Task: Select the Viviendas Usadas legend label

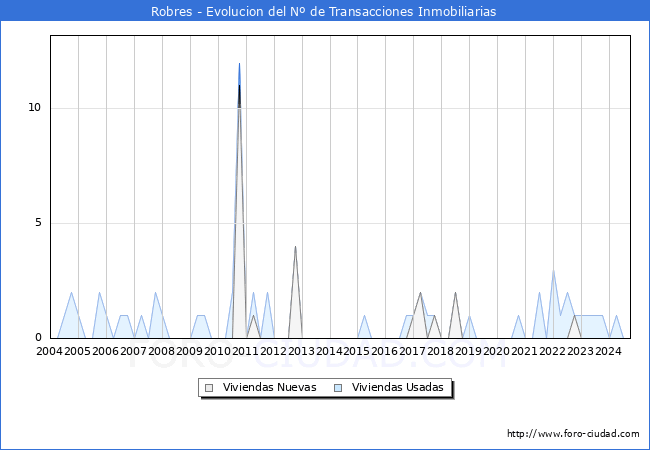Action: click(x=398, y=387)
